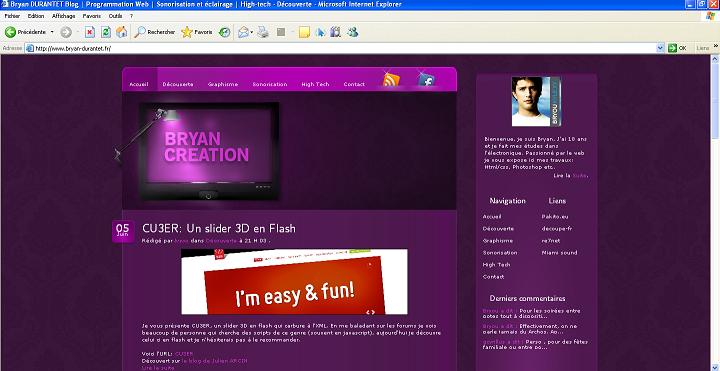Click the blue cursor toolbar icon
The width and height of the screenshot is (720, 371).
tap(320, 32)
